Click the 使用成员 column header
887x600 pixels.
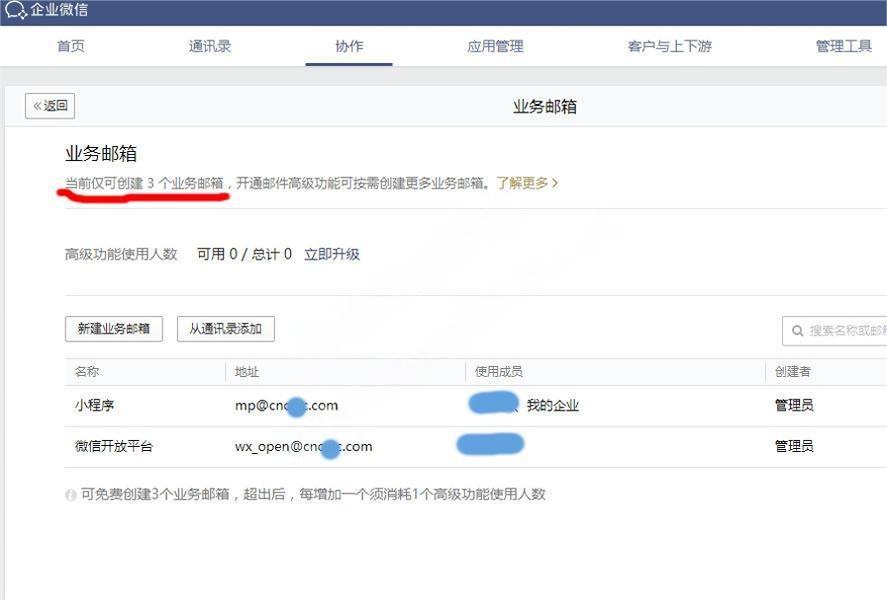point(498,372)
